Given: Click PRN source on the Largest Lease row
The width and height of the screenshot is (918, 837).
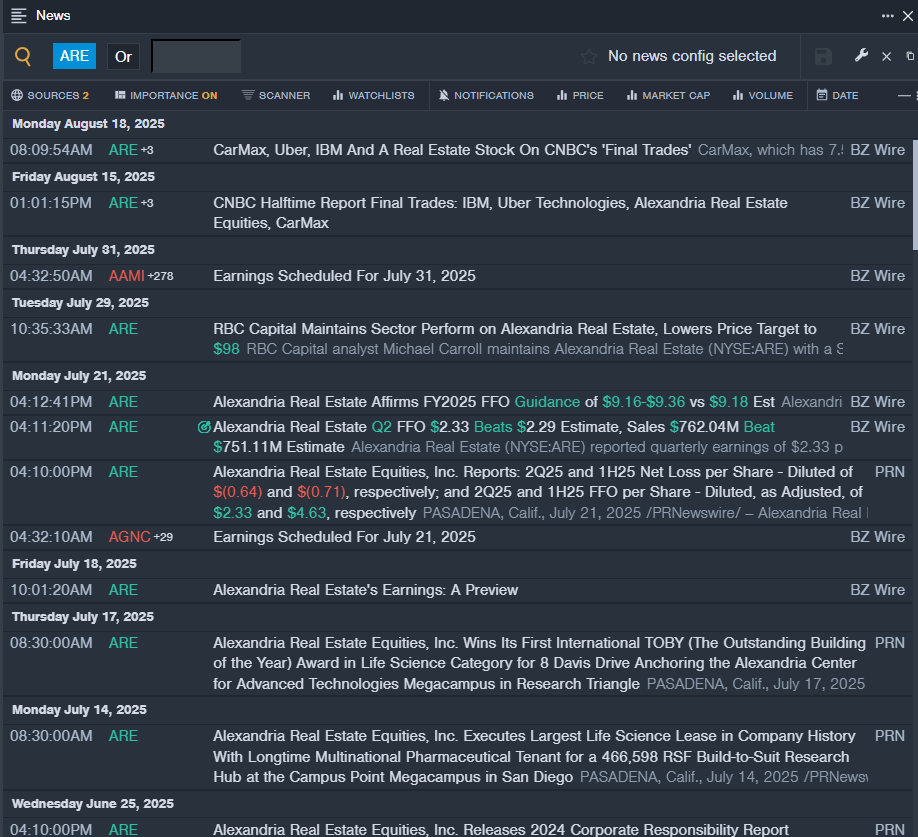Looking at the screenshot, I should coord(890,736).
